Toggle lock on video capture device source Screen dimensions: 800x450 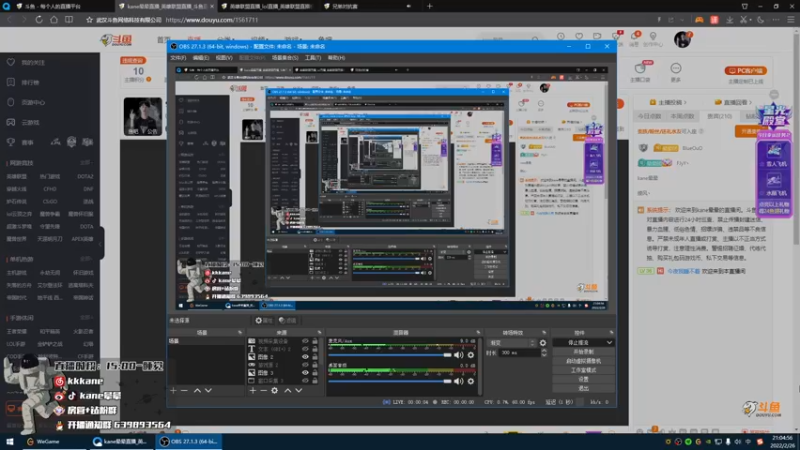coord(315,341)
